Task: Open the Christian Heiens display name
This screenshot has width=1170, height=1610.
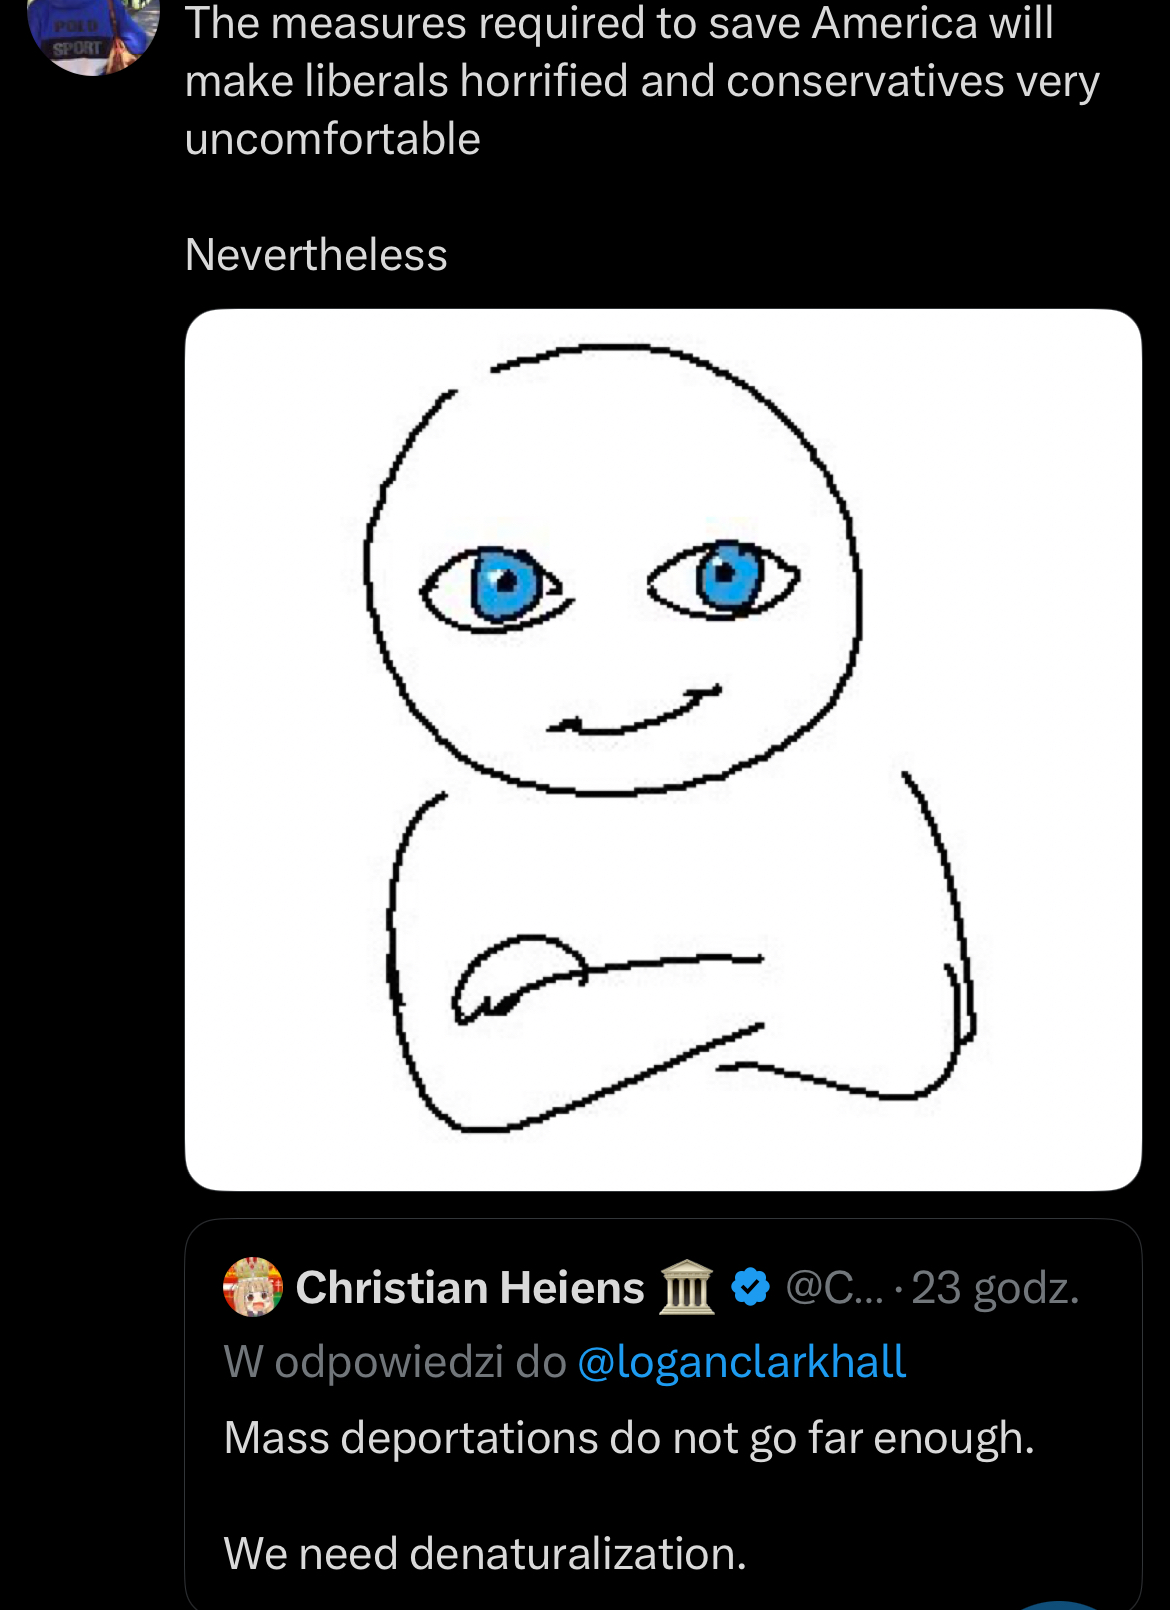Action: [x=470, y=1288]
